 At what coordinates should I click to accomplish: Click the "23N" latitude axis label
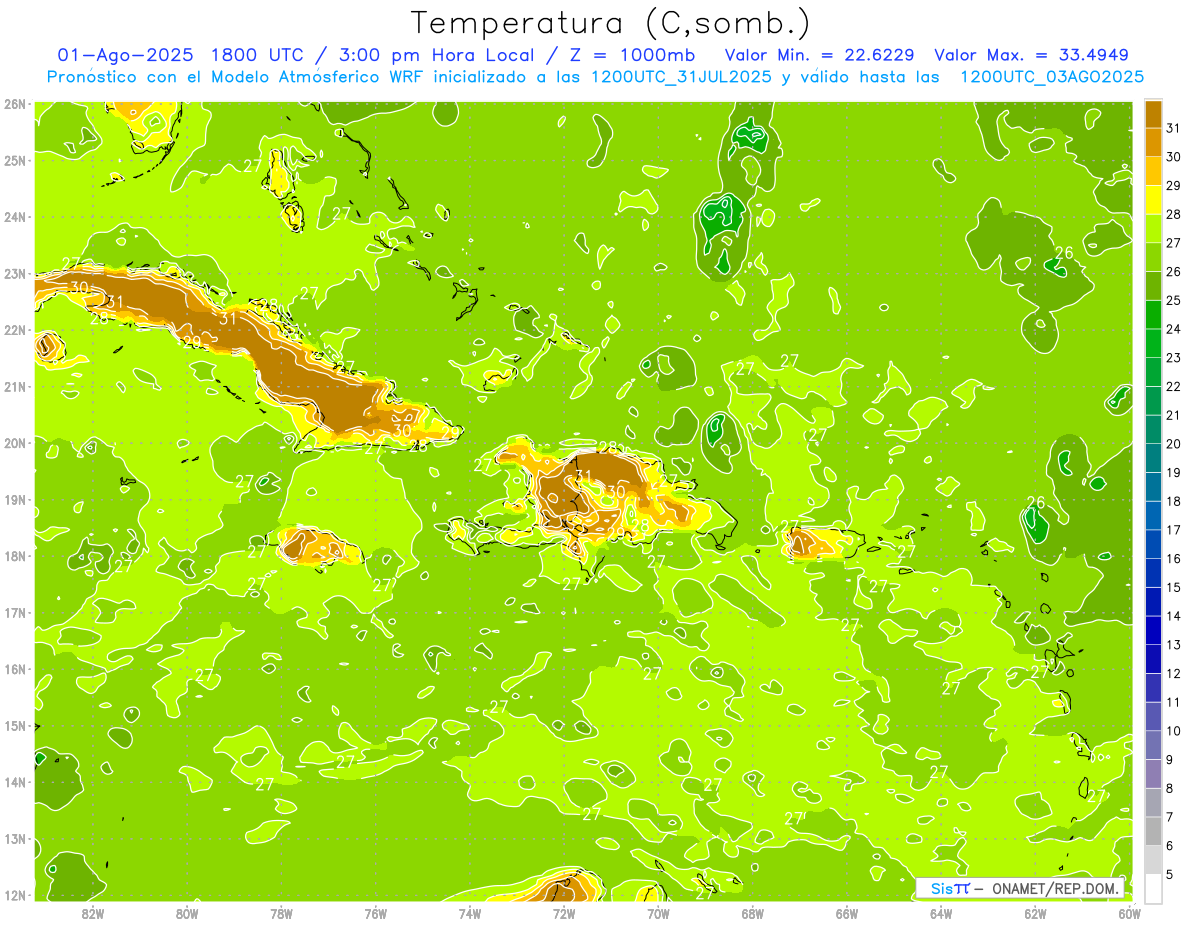[14, 273]
